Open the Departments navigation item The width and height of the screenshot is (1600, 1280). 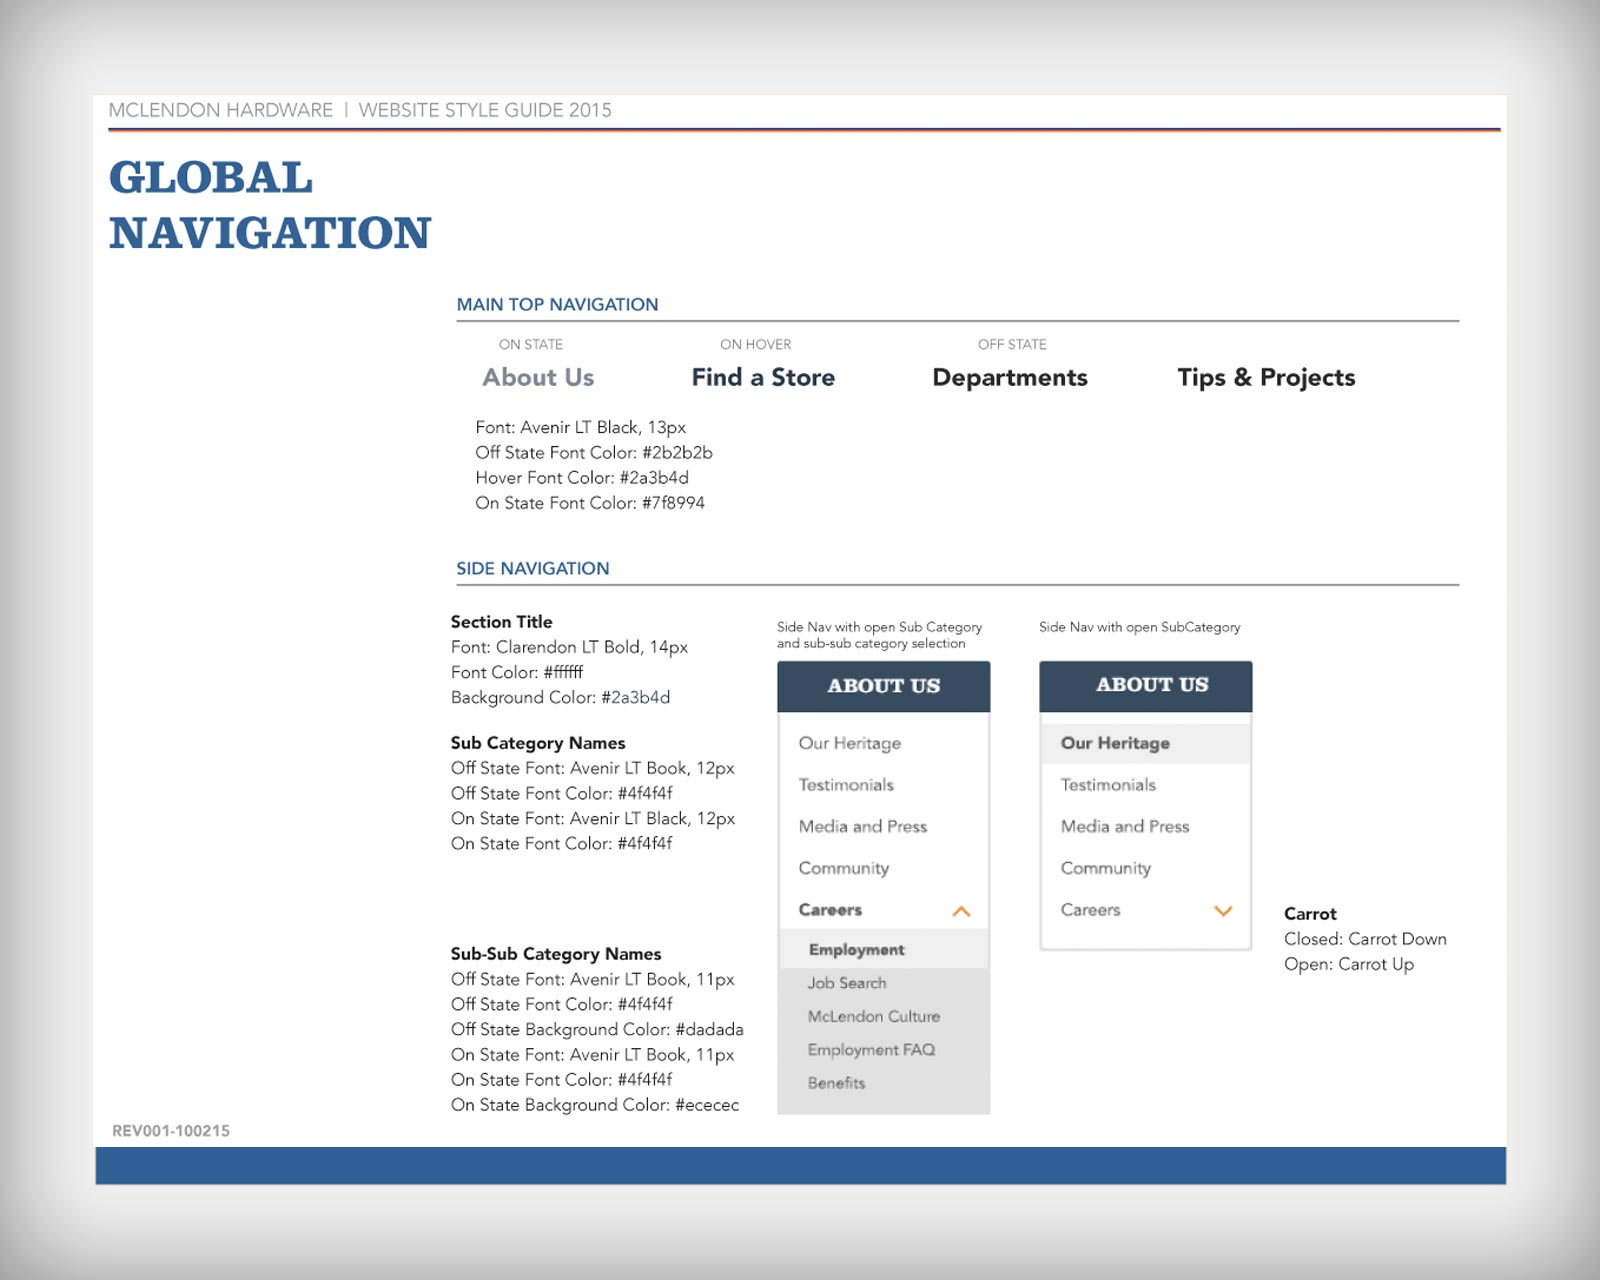point(1010,378)
